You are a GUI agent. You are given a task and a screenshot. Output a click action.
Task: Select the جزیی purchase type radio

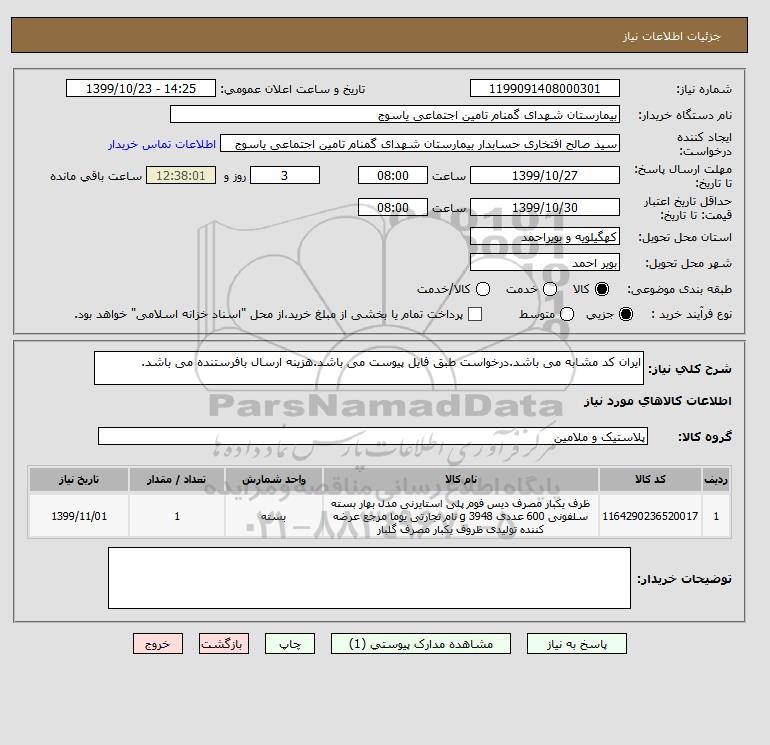(x=626, y=314)
